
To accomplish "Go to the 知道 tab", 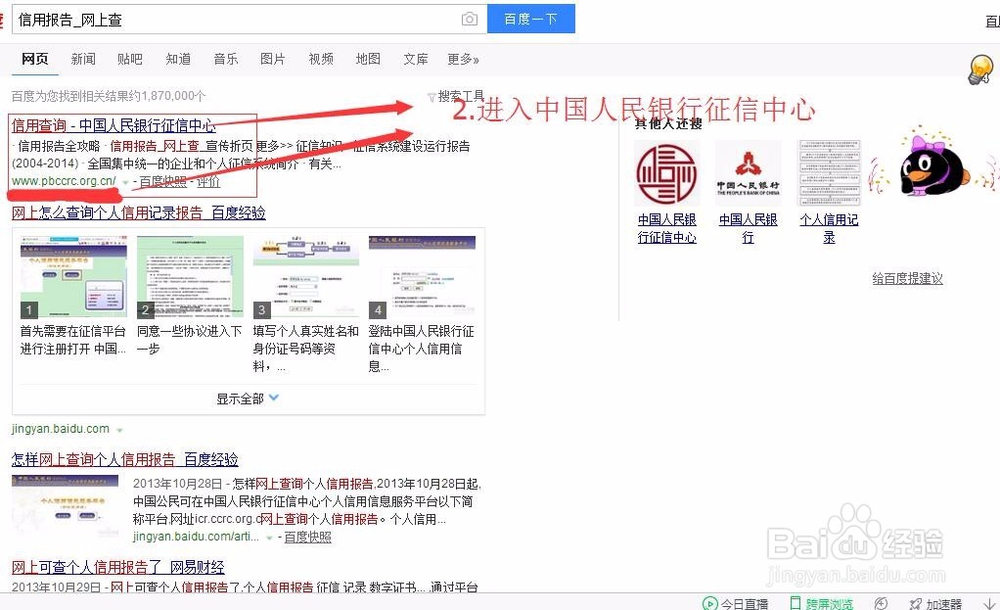I will click(178, 59).
